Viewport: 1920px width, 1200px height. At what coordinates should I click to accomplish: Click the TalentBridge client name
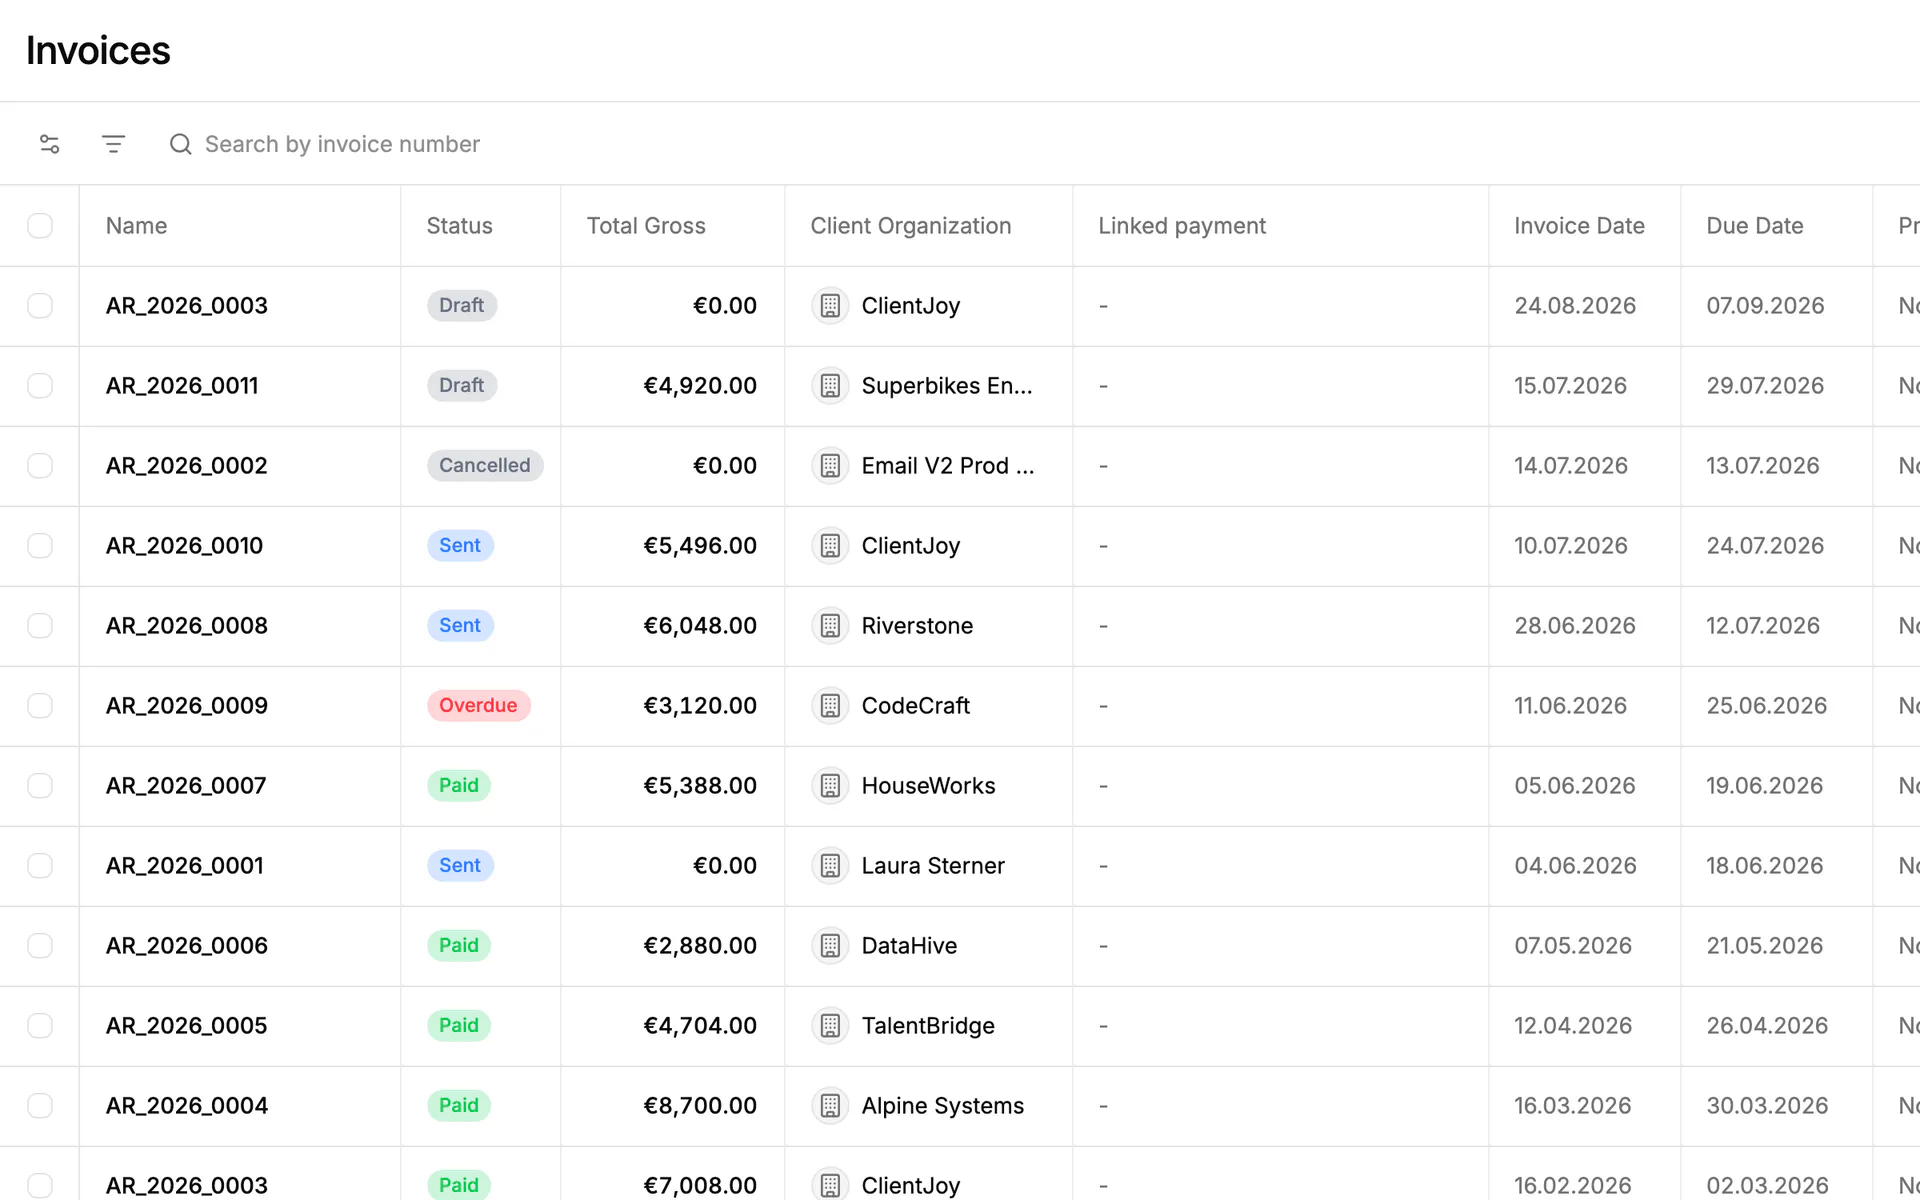(928, 1026)
